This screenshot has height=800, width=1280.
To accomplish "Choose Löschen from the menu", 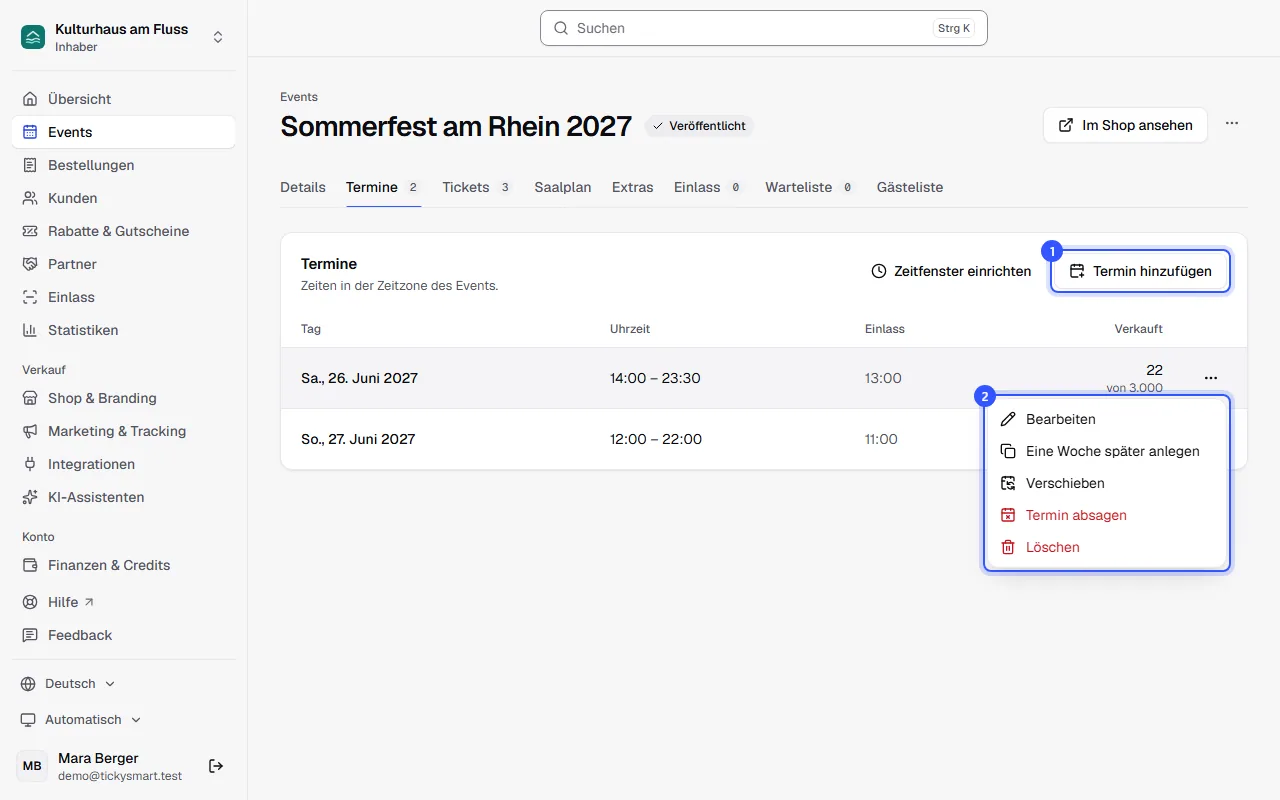I will point(1107,547).
